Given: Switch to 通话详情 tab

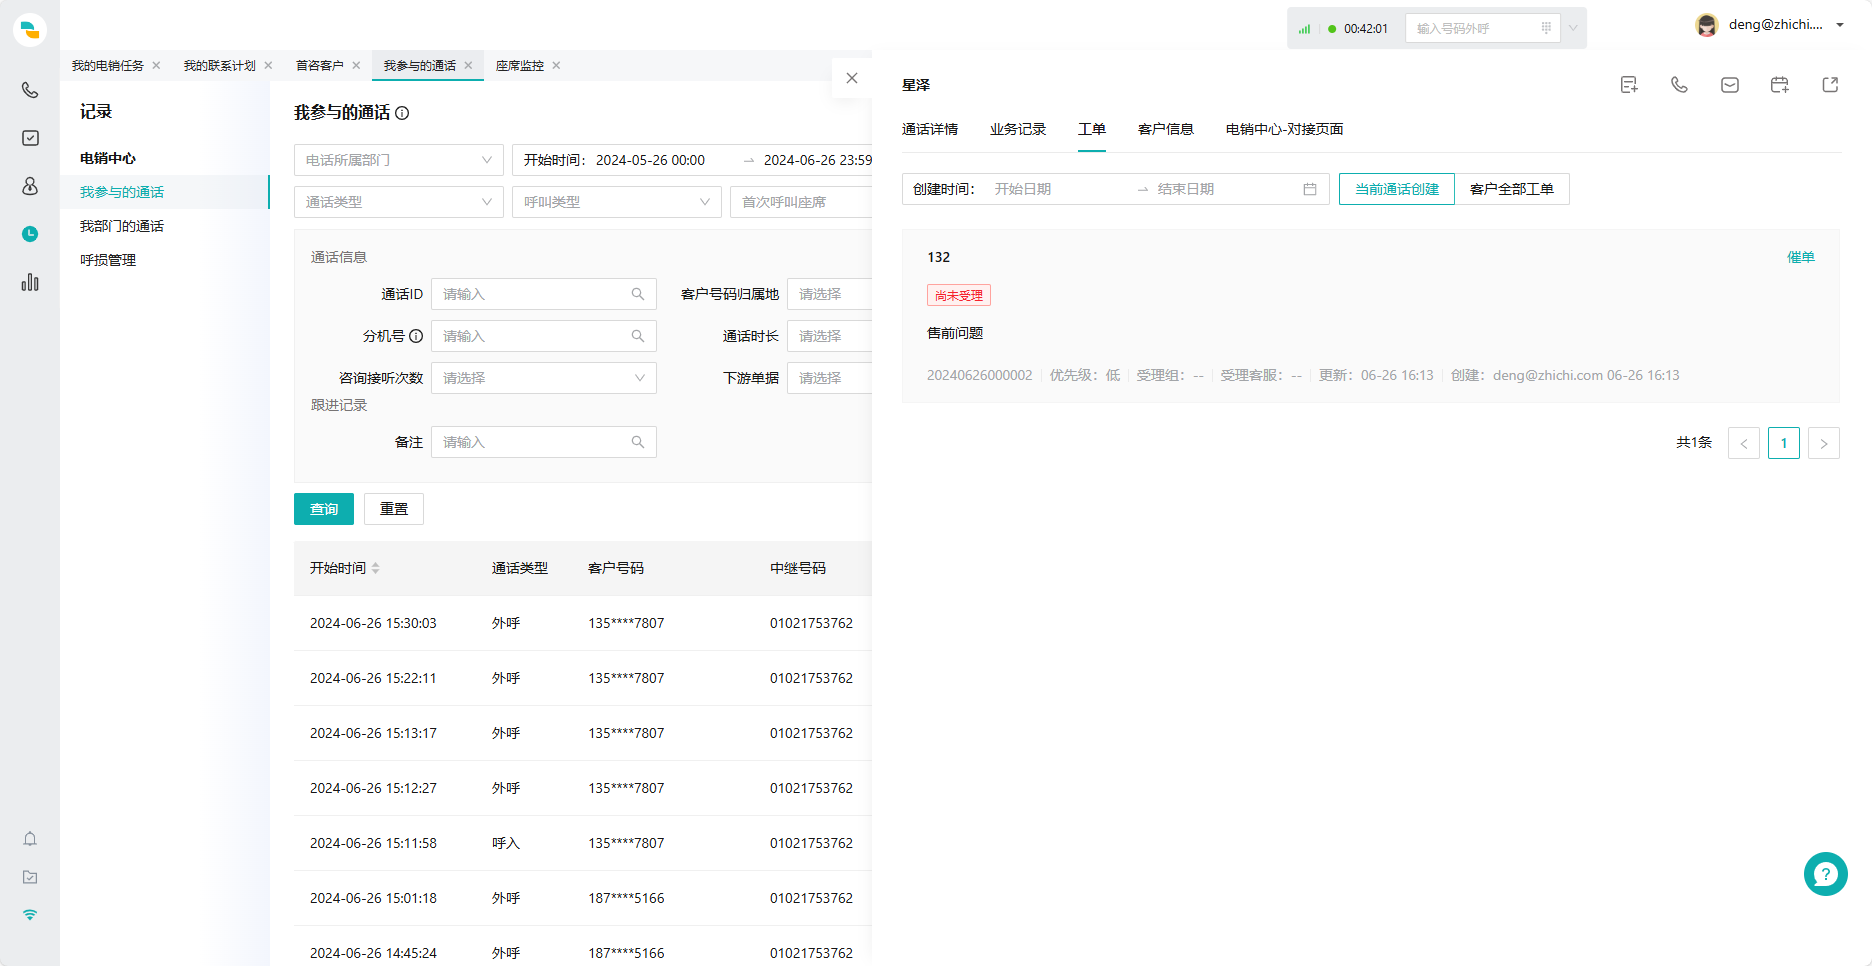Looking at the screenshot, I should pos(930,129).
